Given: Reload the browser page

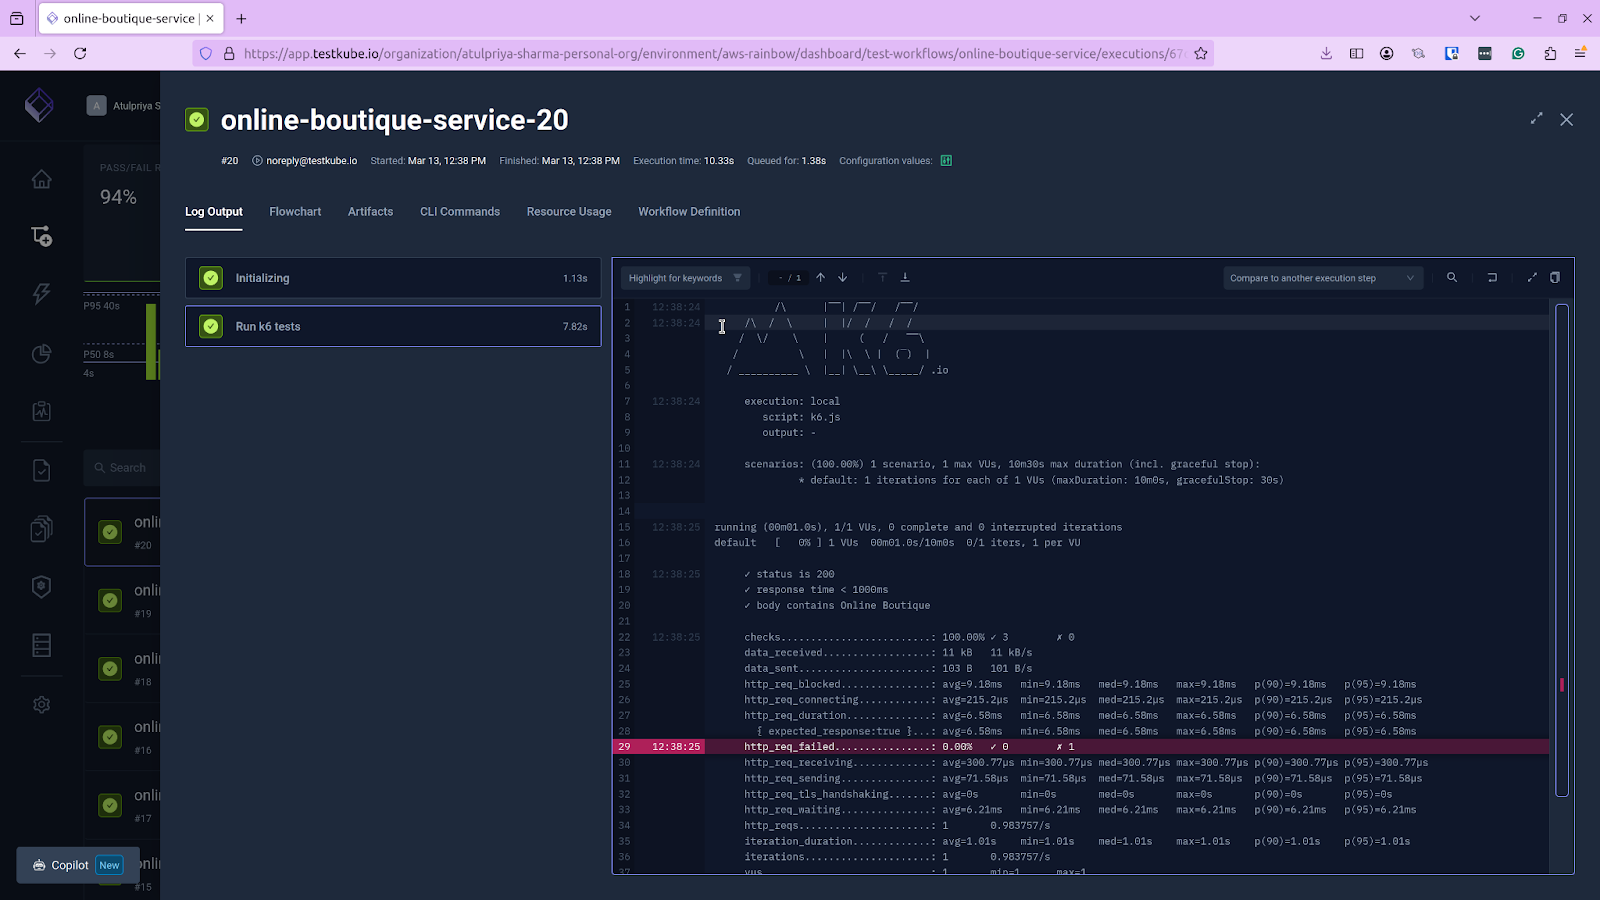Looking at the screenshot, I should point(80,54).
